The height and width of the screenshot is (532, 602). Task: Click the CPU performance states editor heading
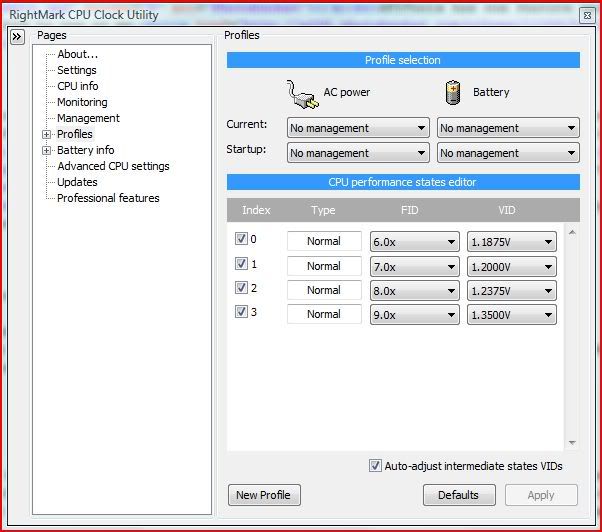click(403, 182)
